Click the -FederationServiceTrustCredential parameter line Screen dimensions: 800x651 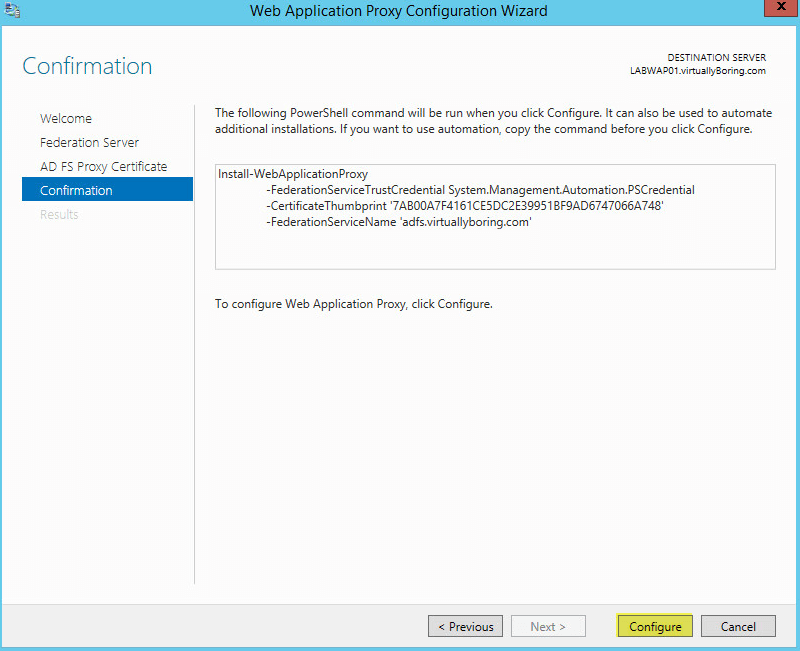[480, 190]
